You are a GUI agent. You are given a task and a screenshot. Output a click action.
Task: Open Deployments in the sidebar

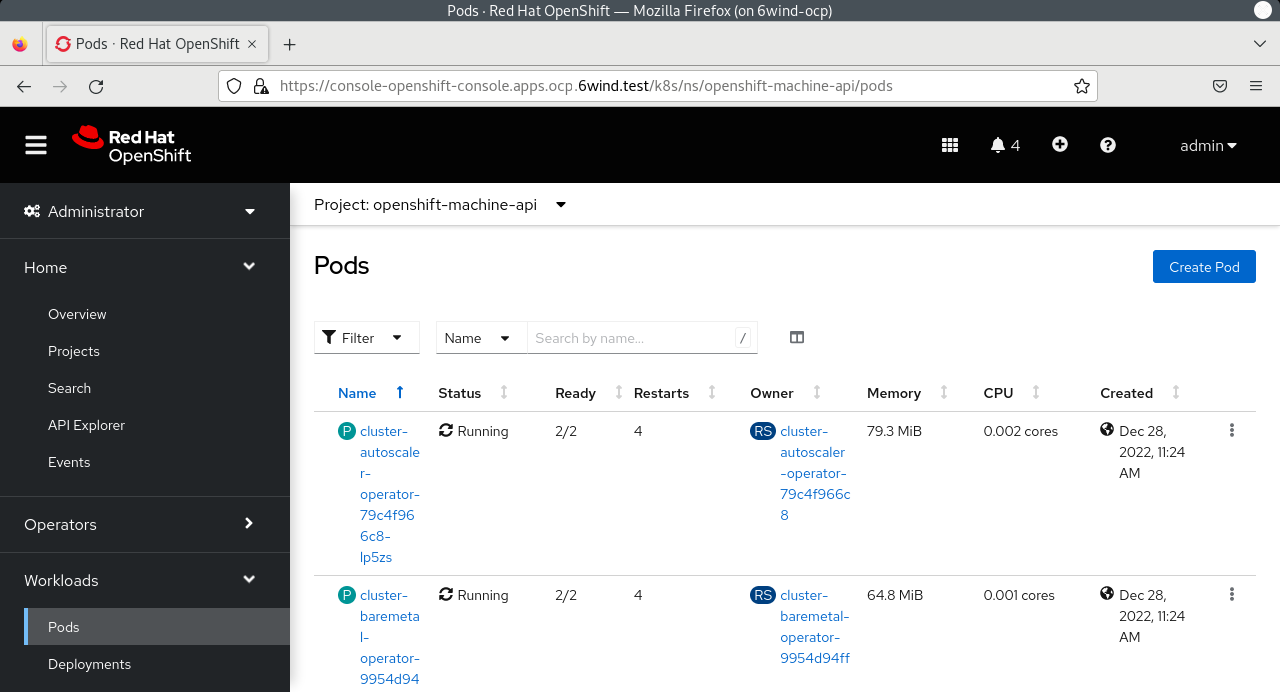[89, 664]
